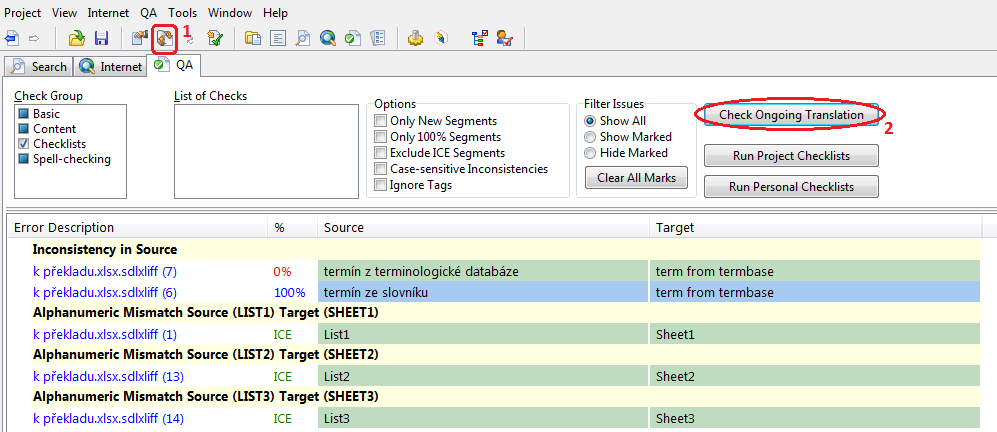
Task: Click the Refresh project icon with orange arrows
Action: pos(165,39)
